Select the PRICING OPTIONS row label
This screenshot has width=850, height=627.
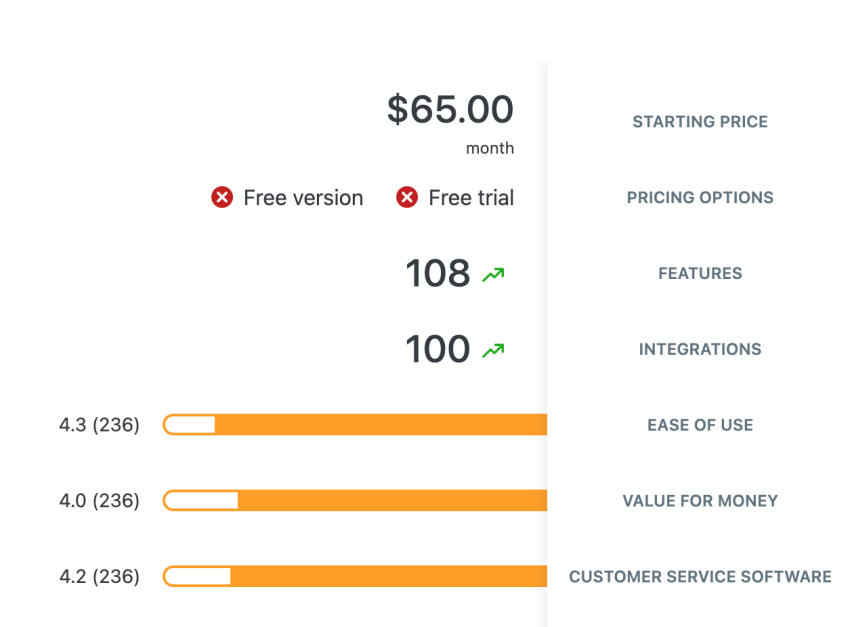(x=700, y=198)
